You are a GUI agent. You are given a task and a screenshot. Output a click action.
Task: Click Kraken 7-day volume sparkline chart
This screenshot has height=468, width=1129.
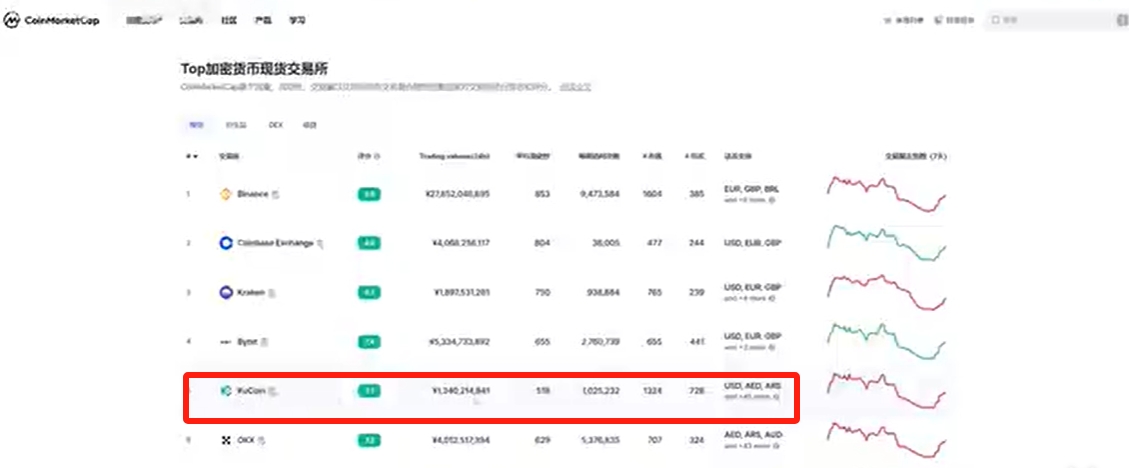pyautogui.click(x=886, y=292)
